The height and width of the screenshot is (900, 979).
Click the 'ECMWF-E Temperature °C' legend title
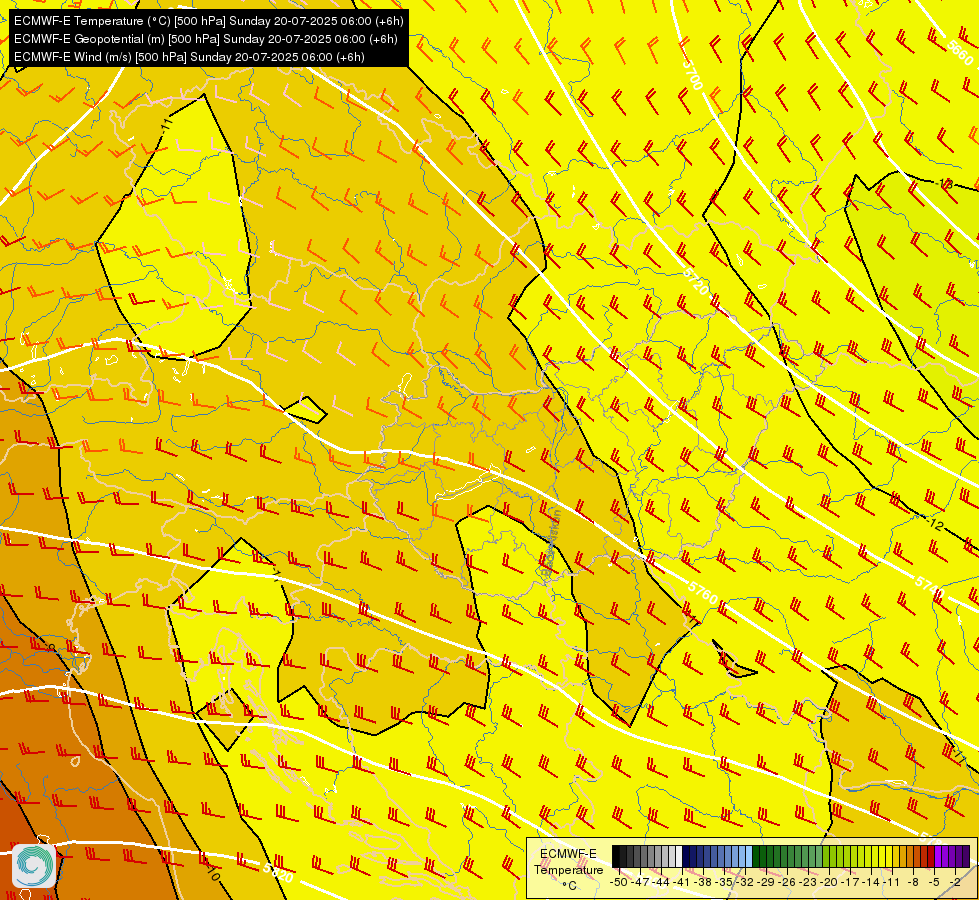[x=568, y=869]
